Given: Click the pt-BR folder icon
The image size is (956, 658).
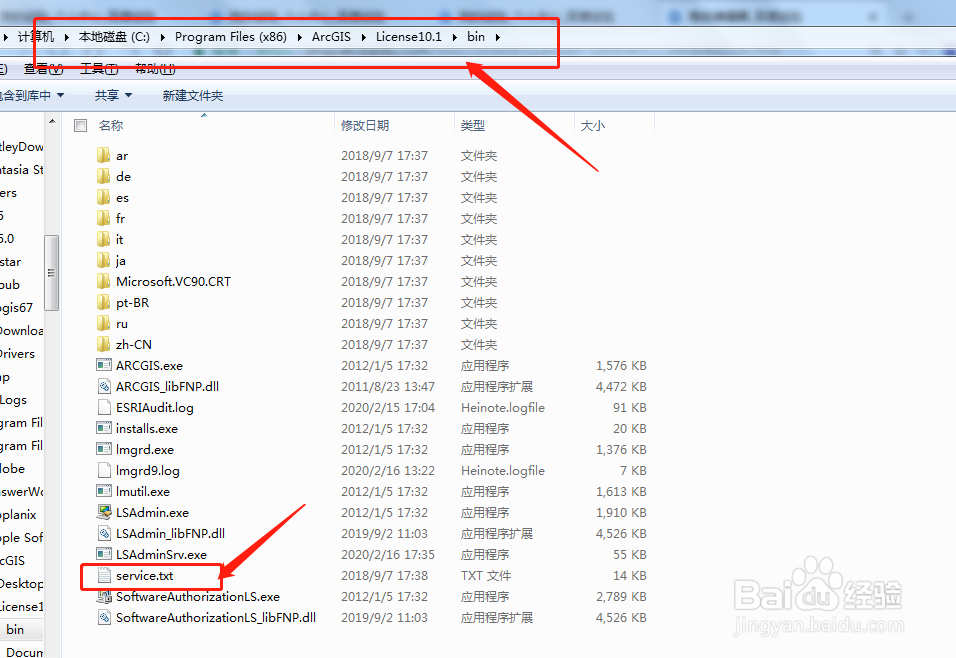Looking at the screenshot, I should coord(104,302).
